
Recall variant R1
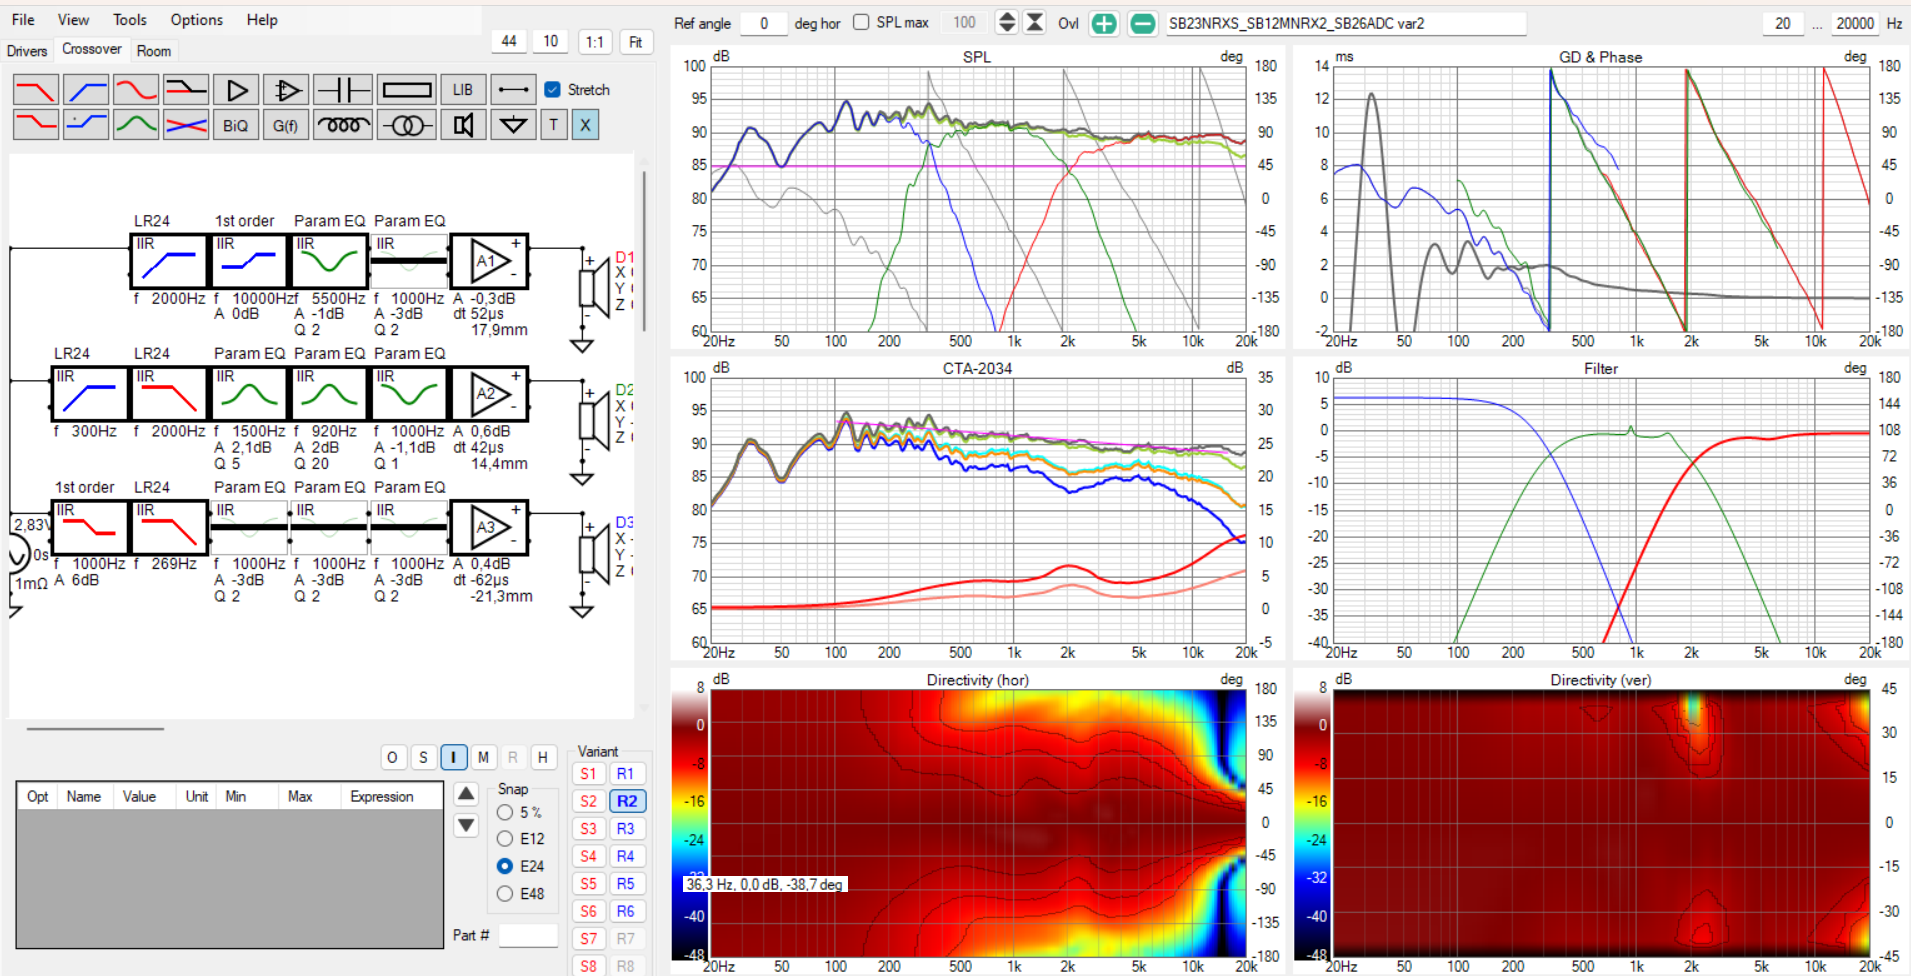click(x=626, y=774)
